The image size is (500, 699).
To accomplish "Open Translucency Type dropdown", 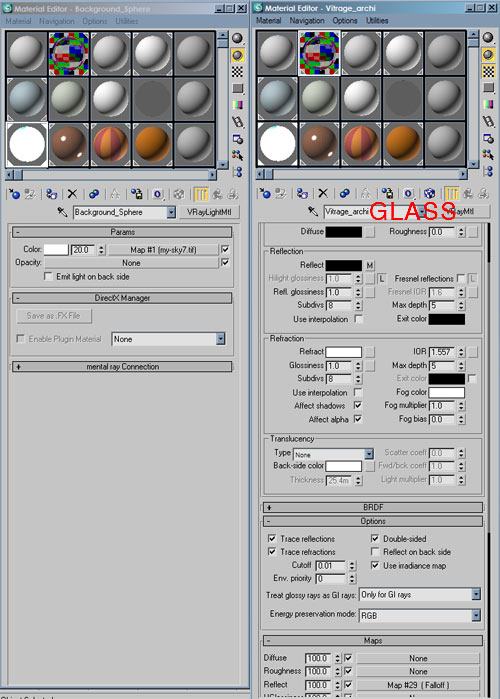I will [369, 454].
